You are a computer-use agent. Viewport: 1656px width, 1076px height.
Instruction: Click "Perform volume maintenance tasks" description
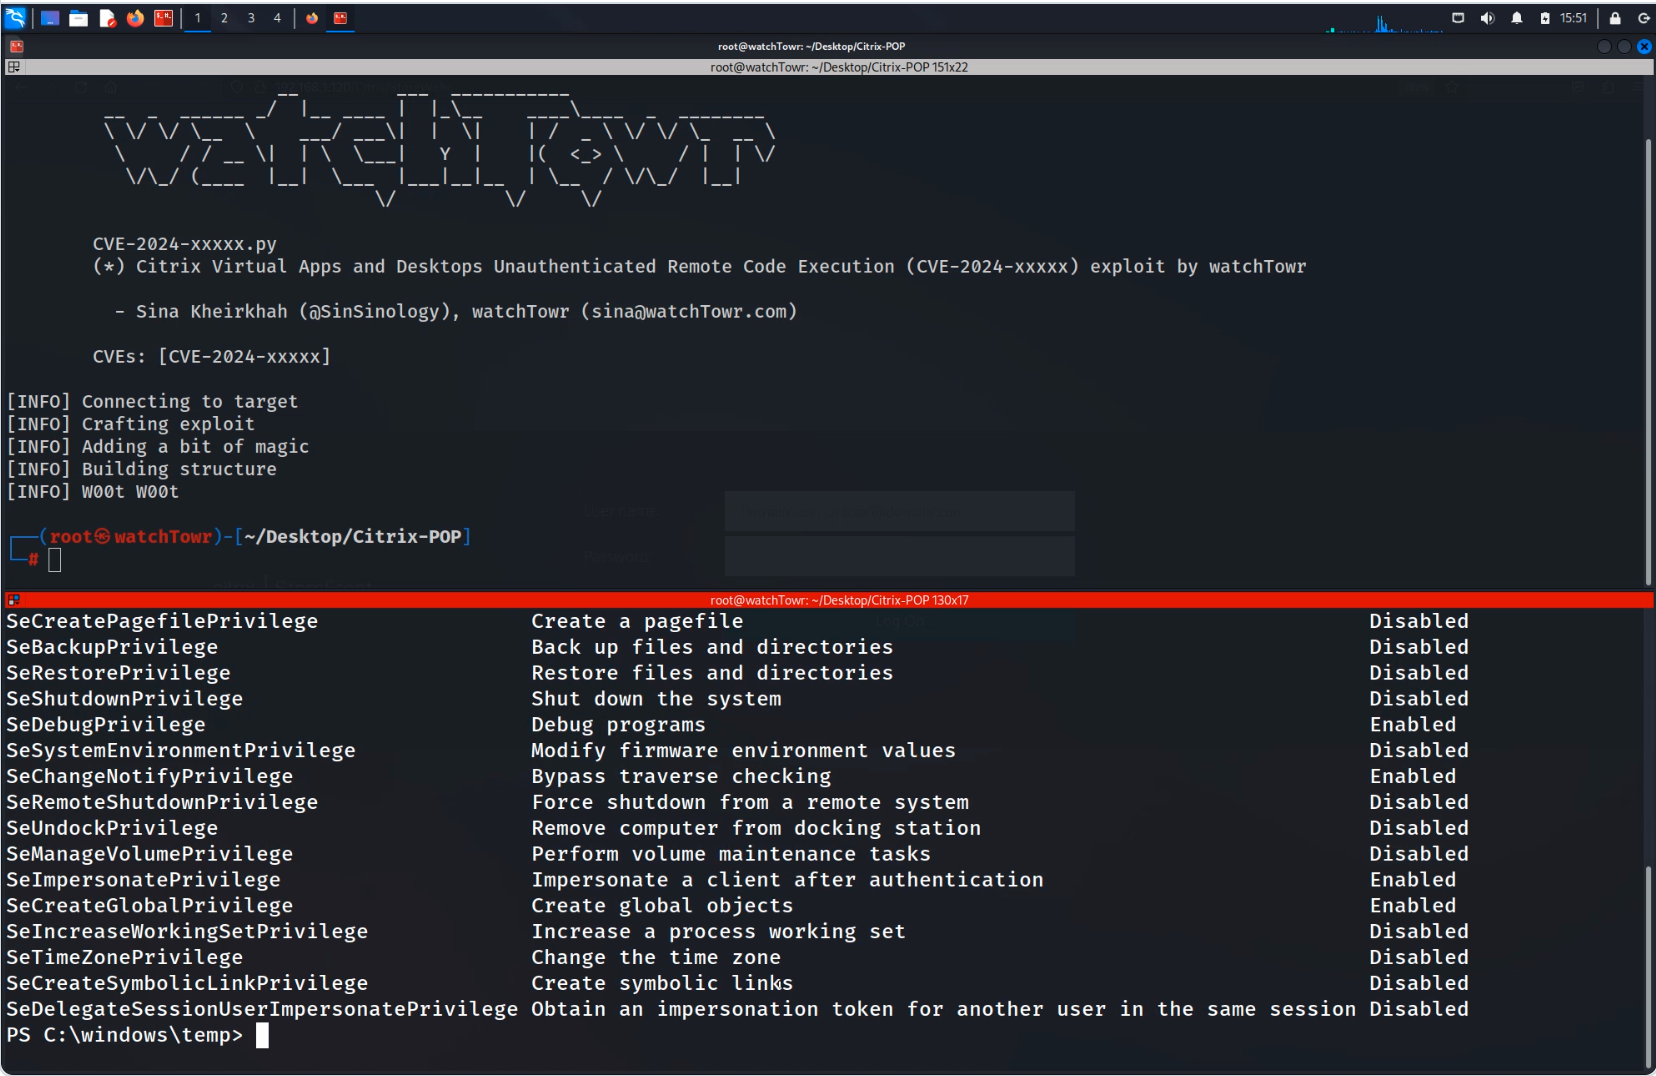click(731, 854)
